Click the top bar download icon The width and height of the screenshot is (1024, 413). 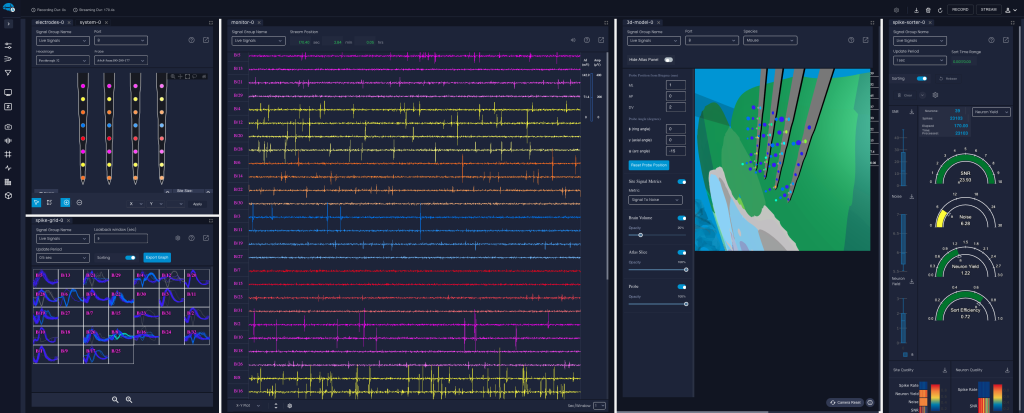[x=916, y=10]
